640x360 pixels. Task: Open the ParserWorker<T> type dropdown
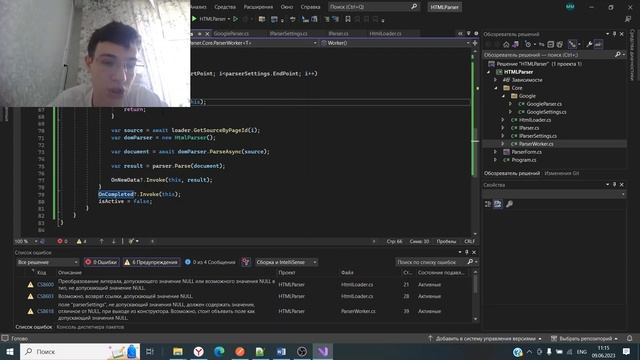pyautogui.click(x=253, y=43)
